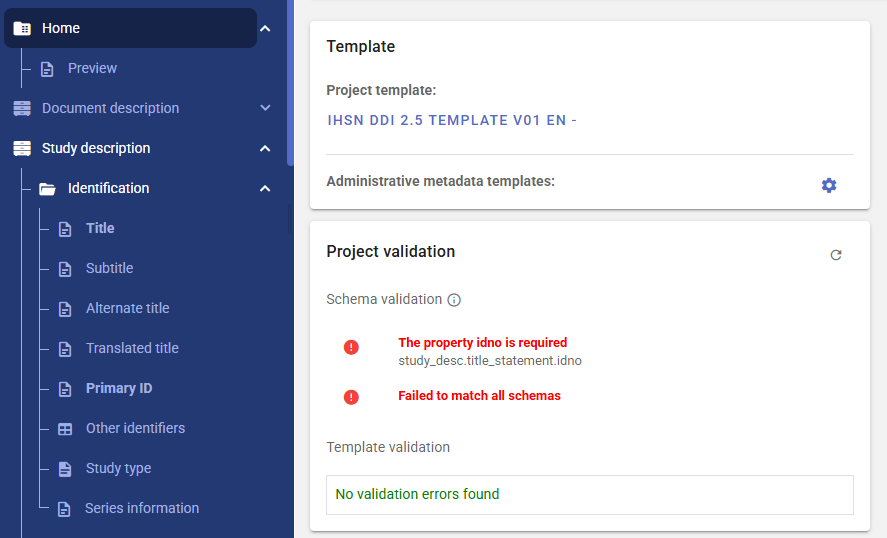
Task: Select the Title tree item
Action: [x=100, y=228]
